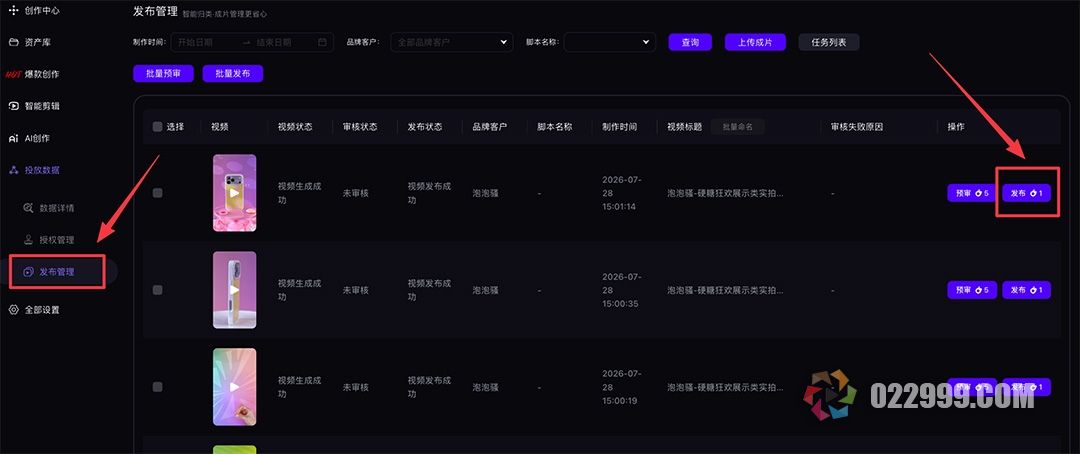The height and width of the screenshot is (454, 1080).
Task: Open the 资产库 folder icon
Action: [x=14, y=42]
